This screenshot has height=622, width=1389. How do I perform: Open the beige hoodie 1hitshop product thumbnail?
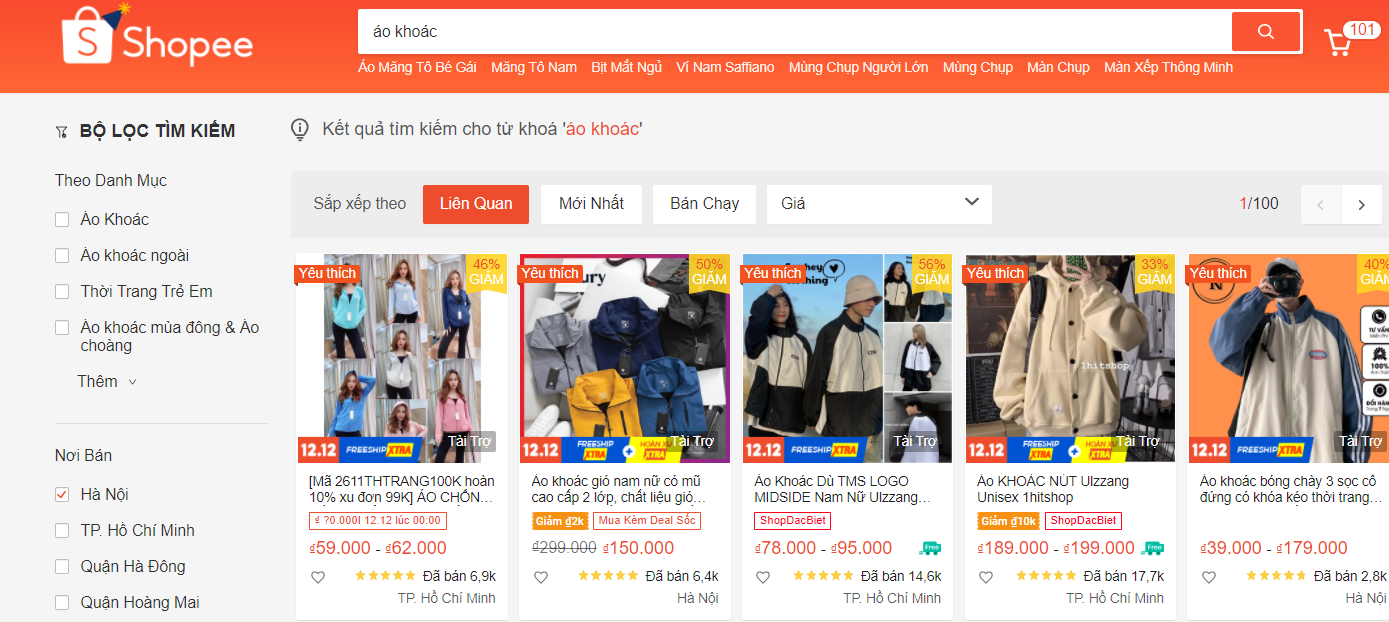click(x=1070, y=357)
